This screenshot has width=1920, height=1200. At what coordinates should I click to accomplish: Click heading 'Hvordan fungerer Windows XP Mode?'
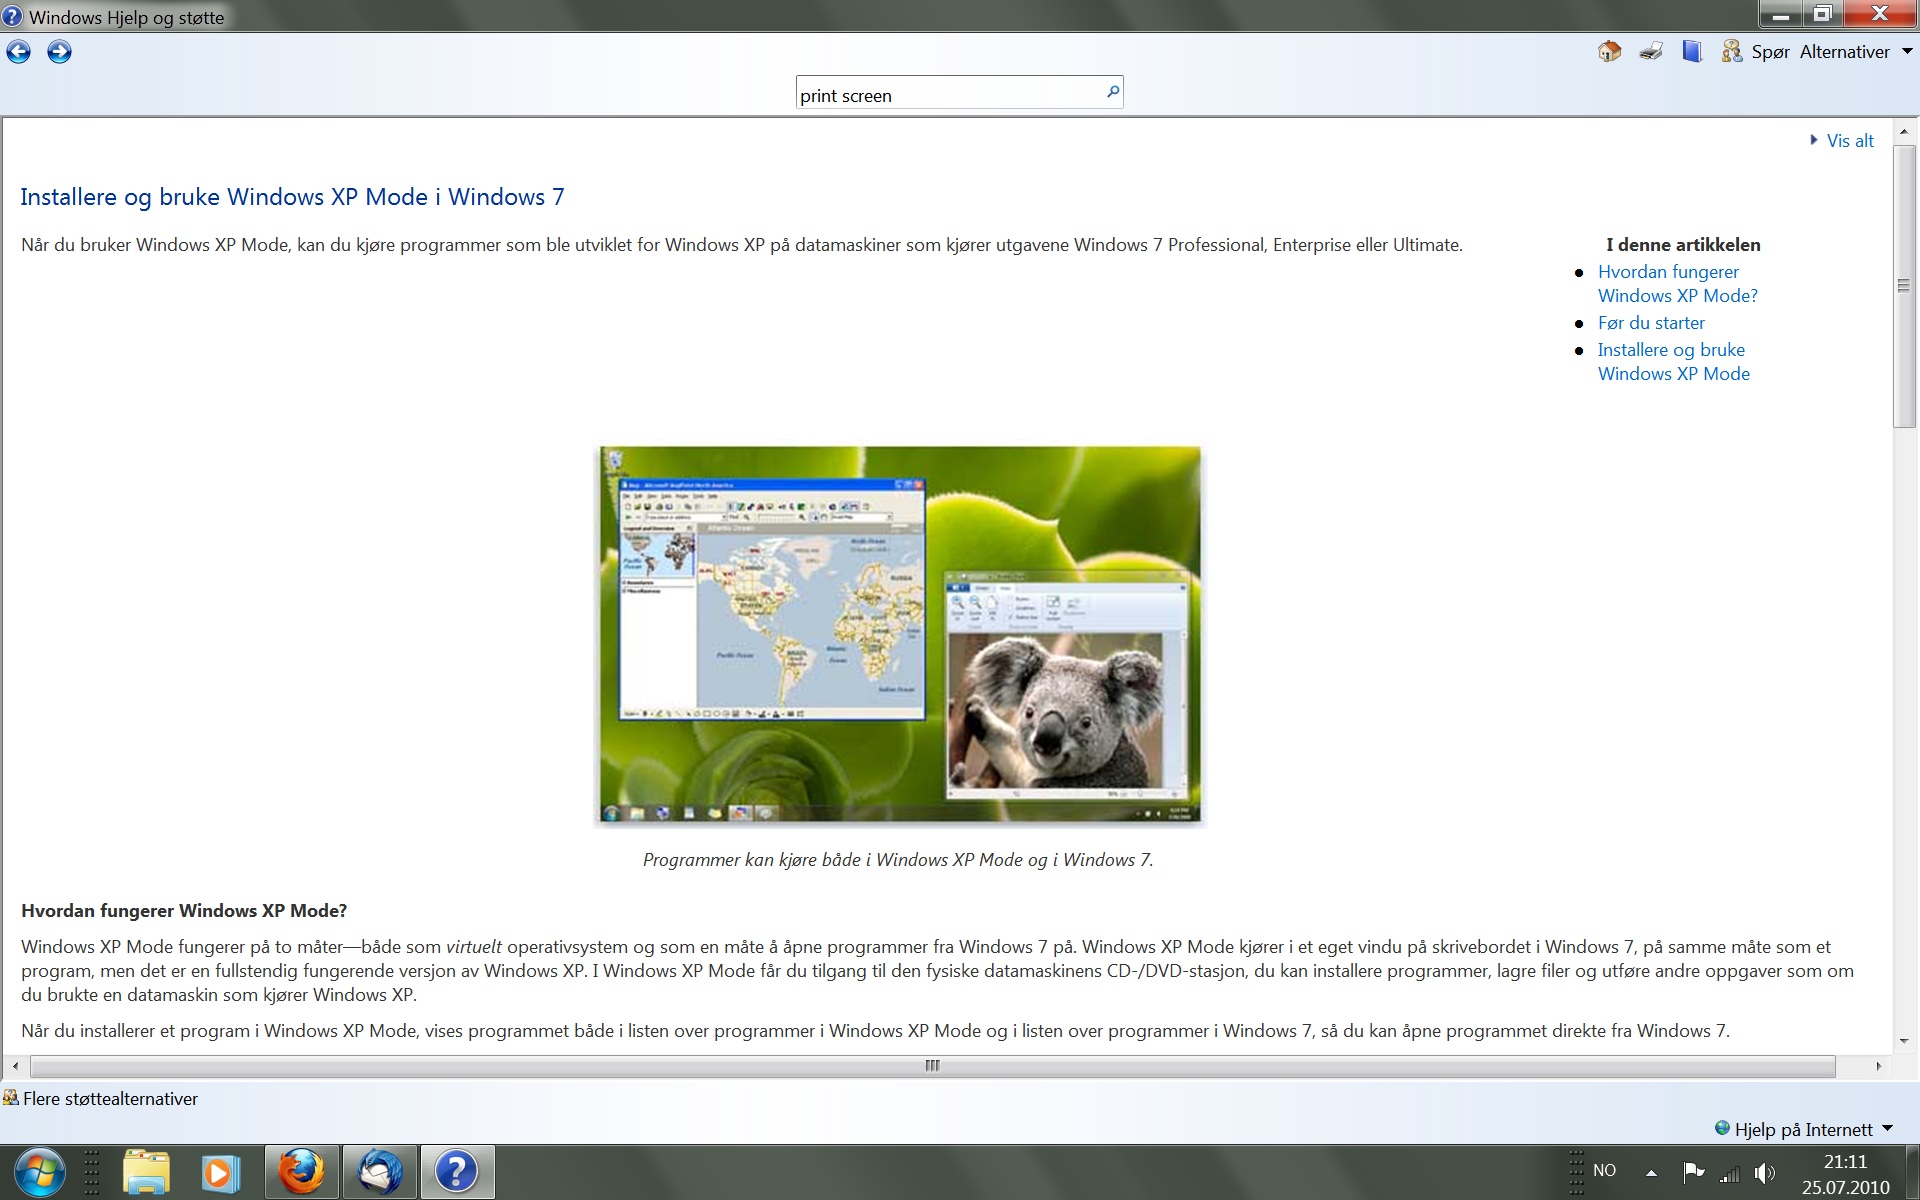pos(184,911)
